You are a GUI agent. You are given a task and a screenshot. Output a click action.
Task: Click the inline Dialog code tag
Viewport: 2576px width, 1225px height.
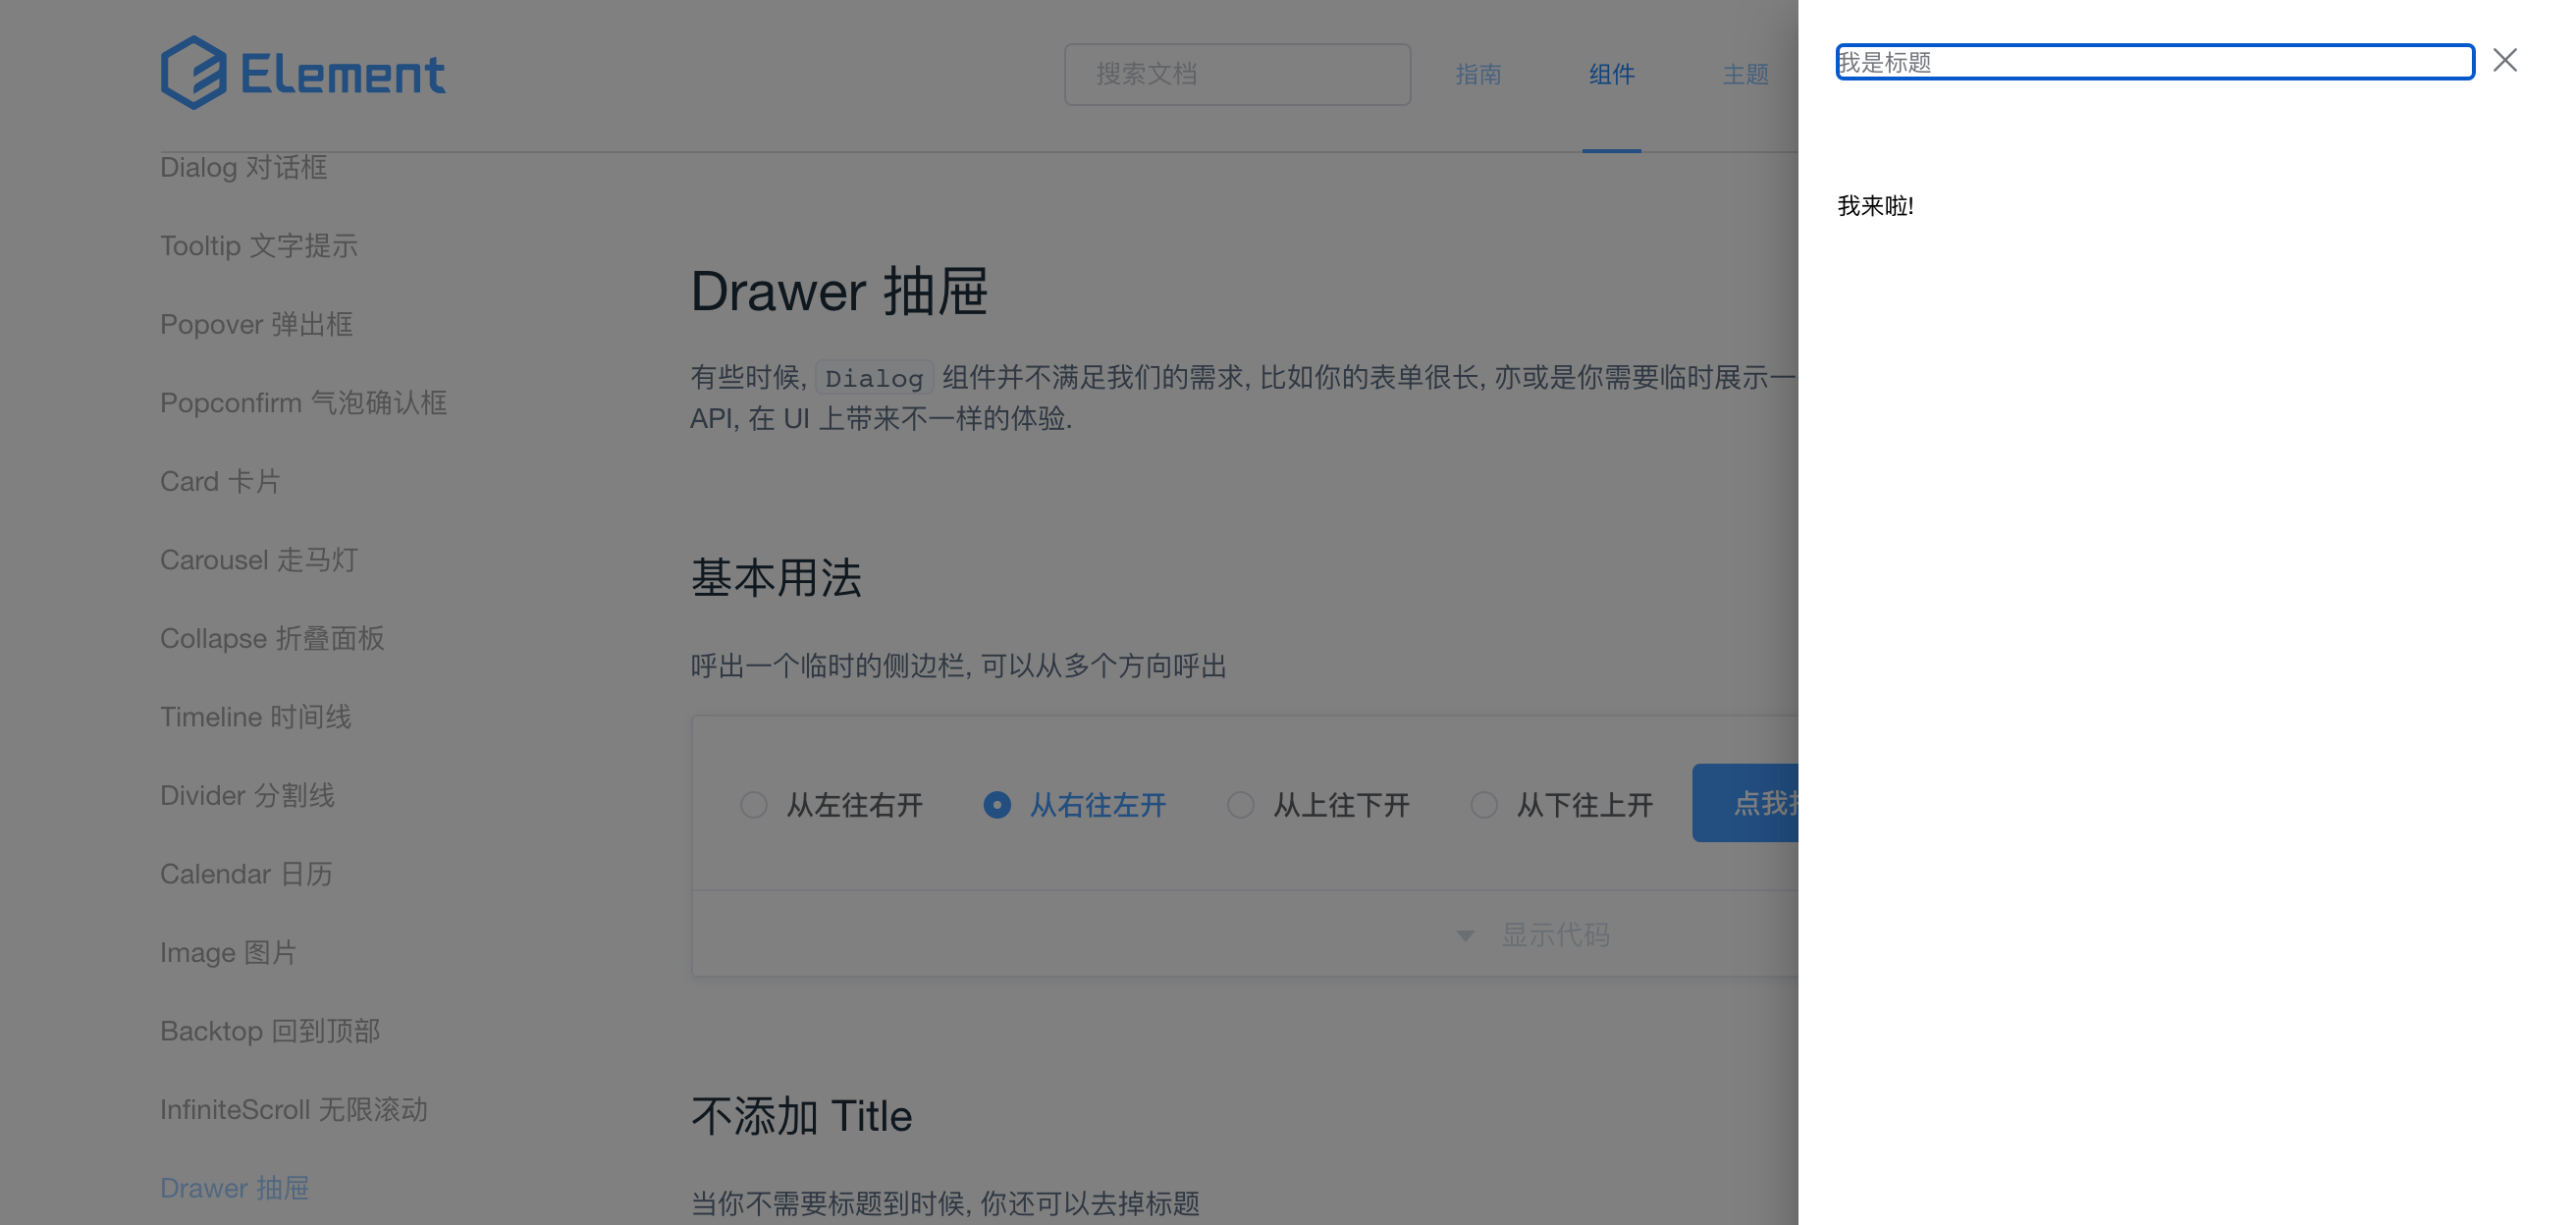pos(873,378)
